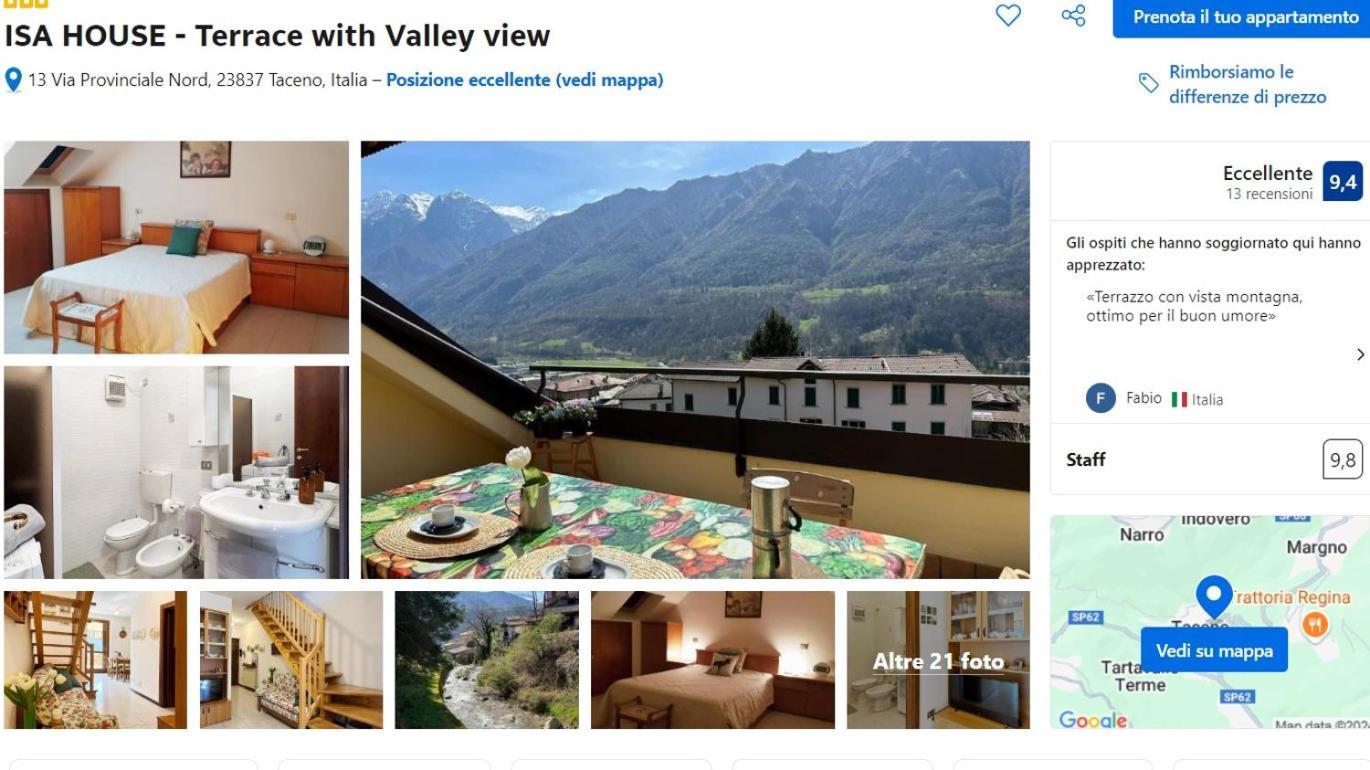Click Rimborsiamo le differenze di prezzo

pyautogui.click(x=1248, y=85)
